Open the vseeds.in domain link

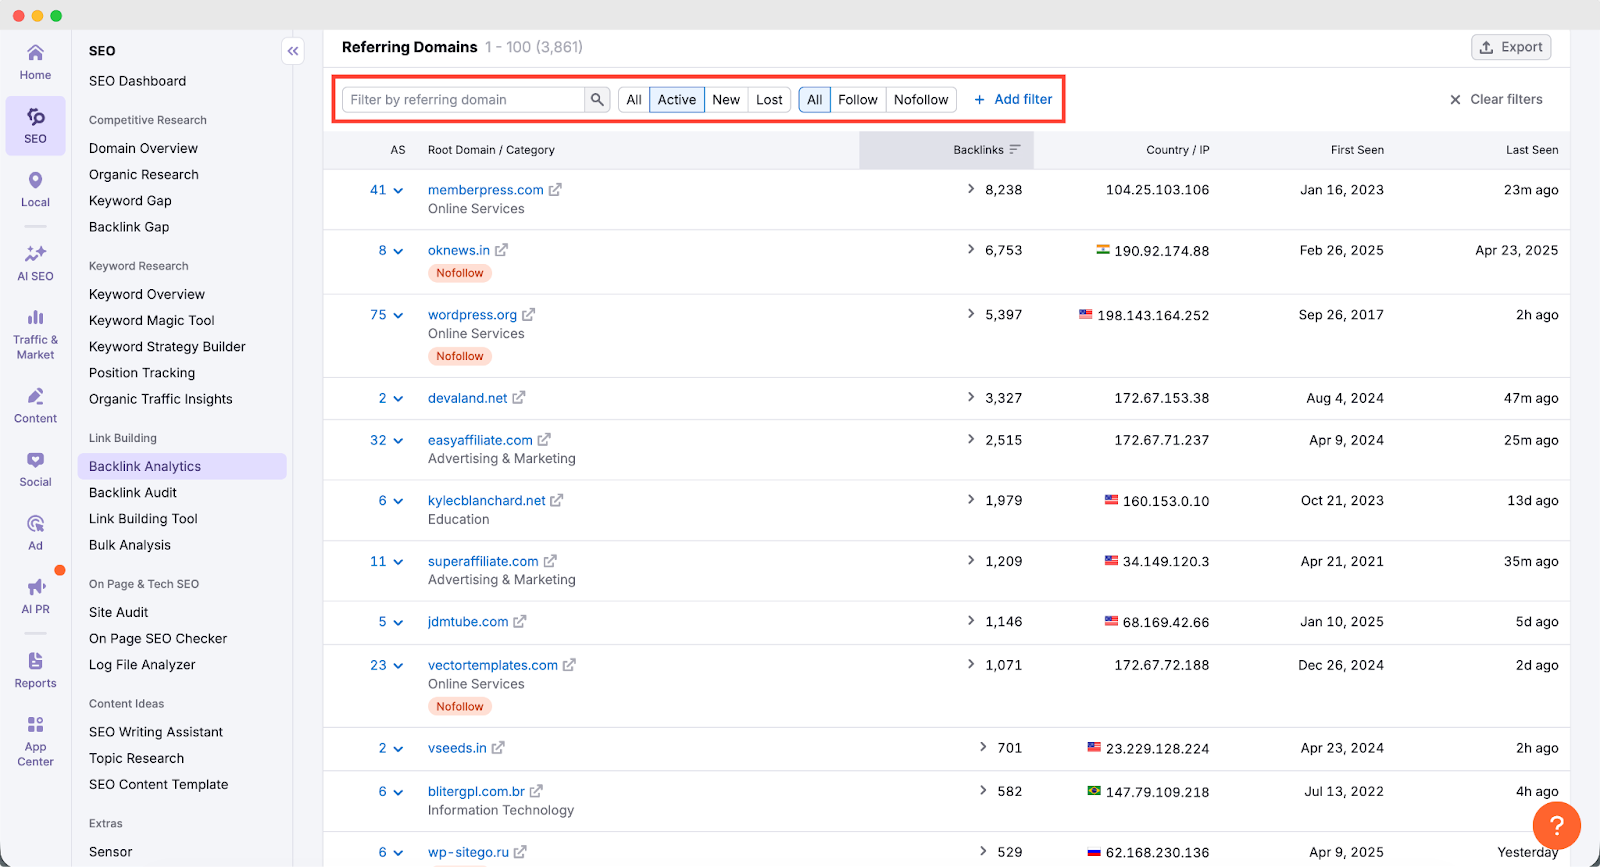click(x=457, y=748)
